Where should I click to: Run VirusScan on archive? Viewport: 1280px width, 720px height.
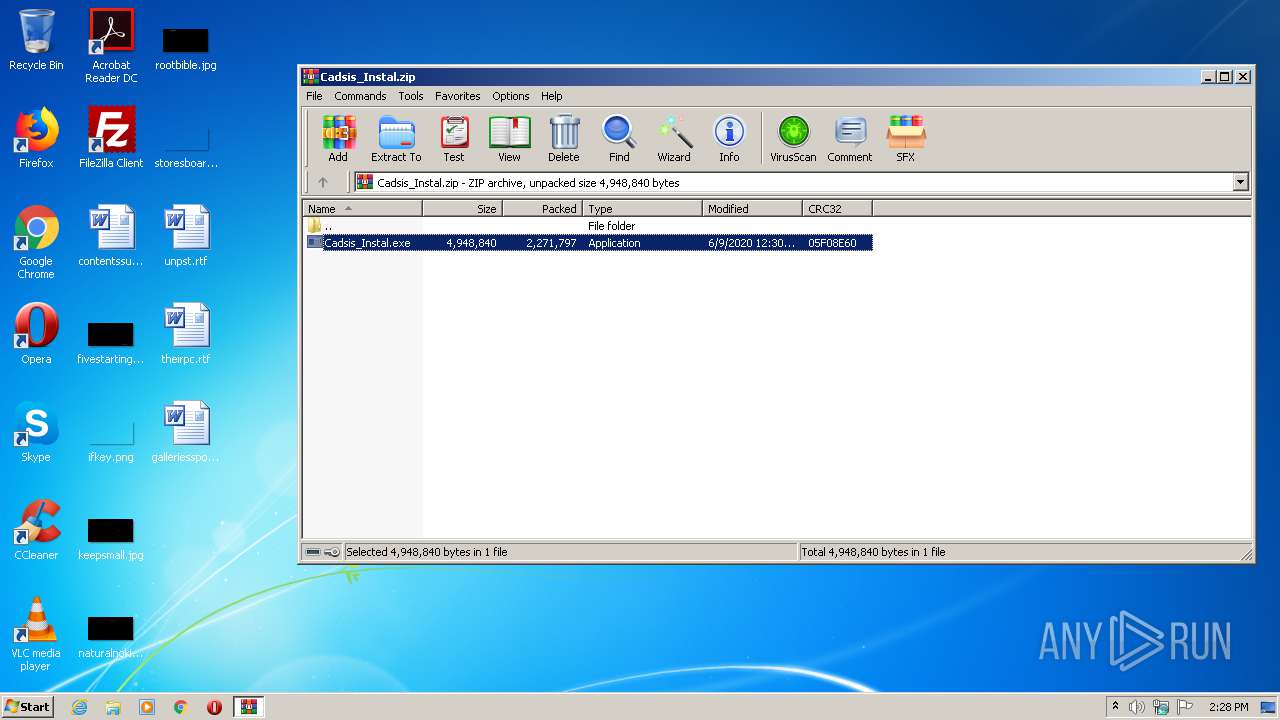tap(793, 138)
